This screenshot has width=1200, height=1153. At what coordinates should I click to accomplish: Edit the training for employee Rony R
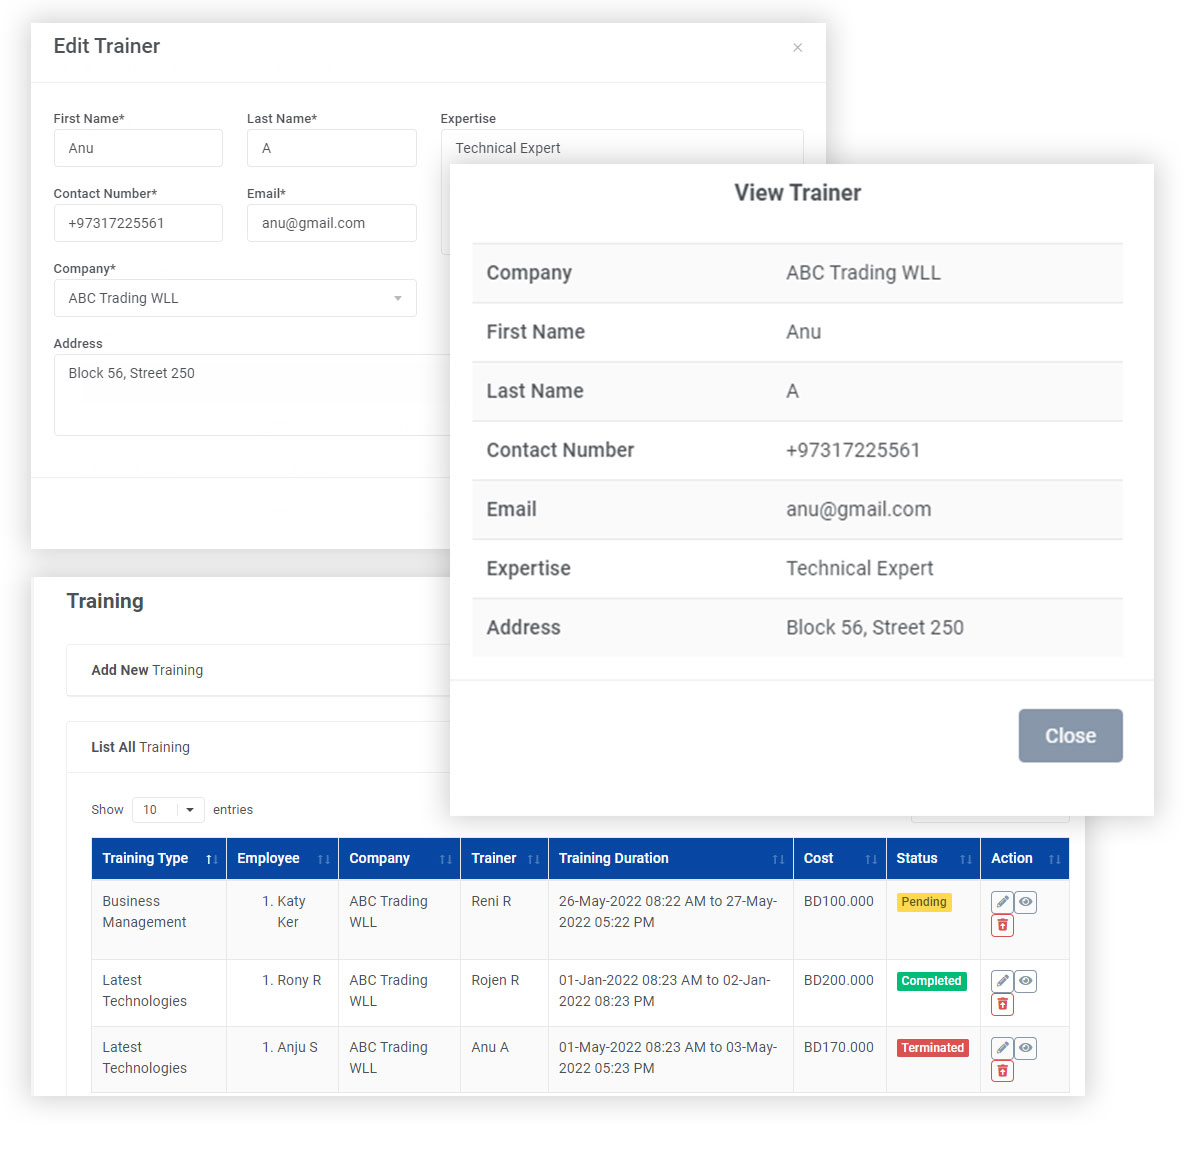pyautogui.click(x=1002, y=981)
